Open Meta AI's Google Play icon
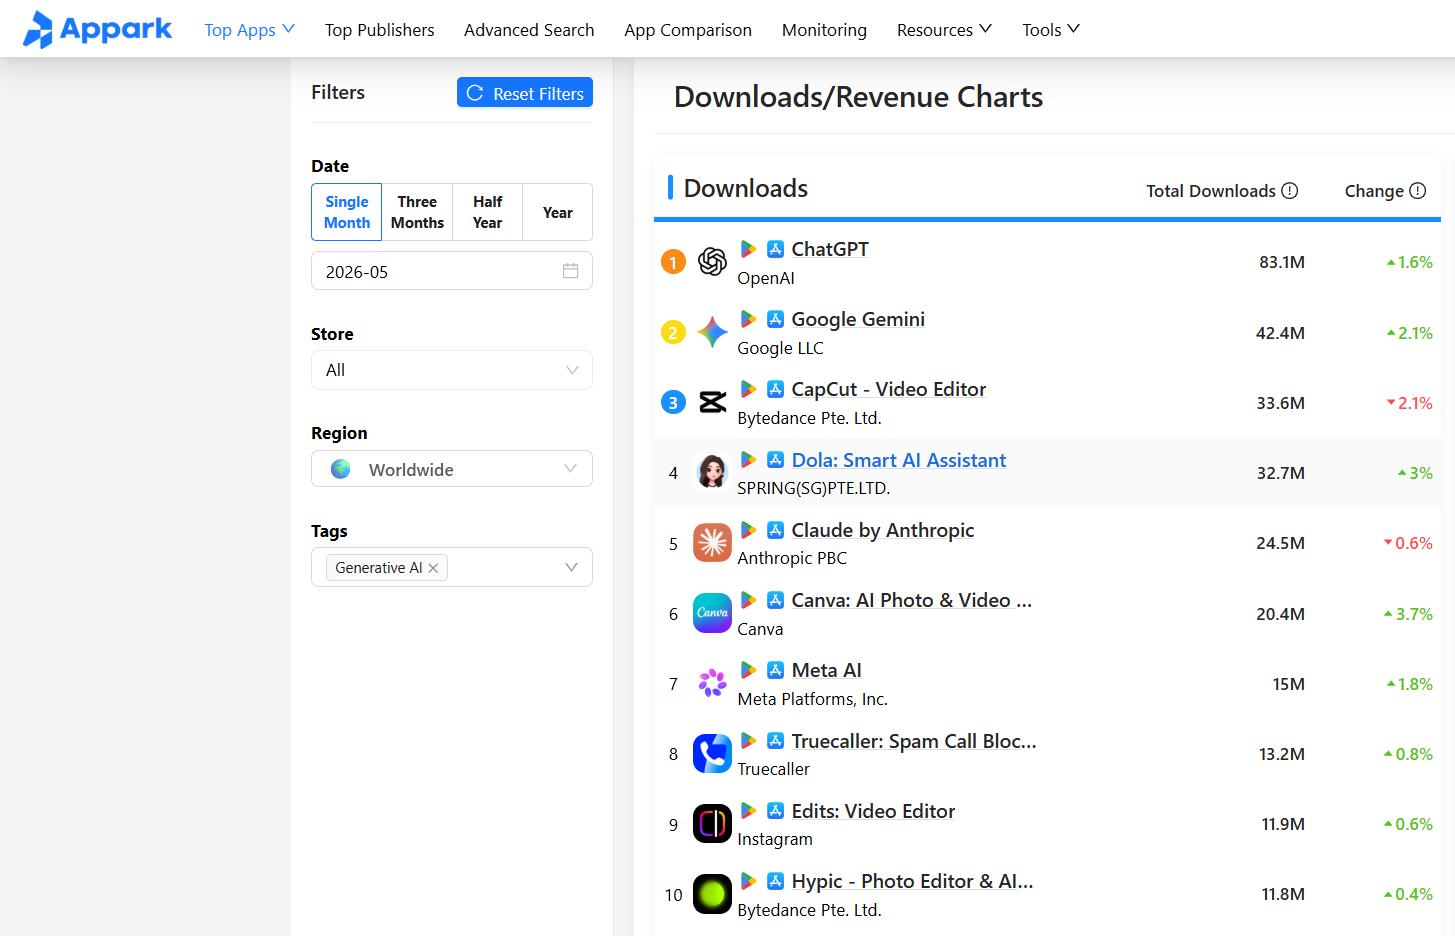The height and width of the screenshot is (936, 1455). [x=748, y=670]
